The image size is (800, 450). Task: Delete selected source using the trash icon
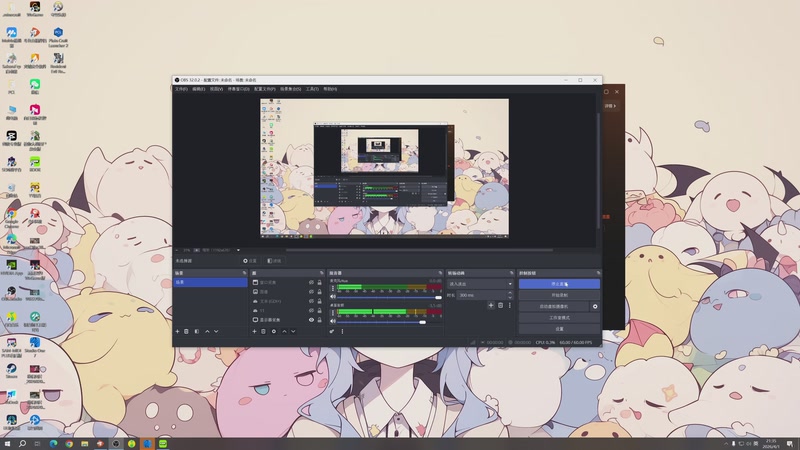(263, 332)
